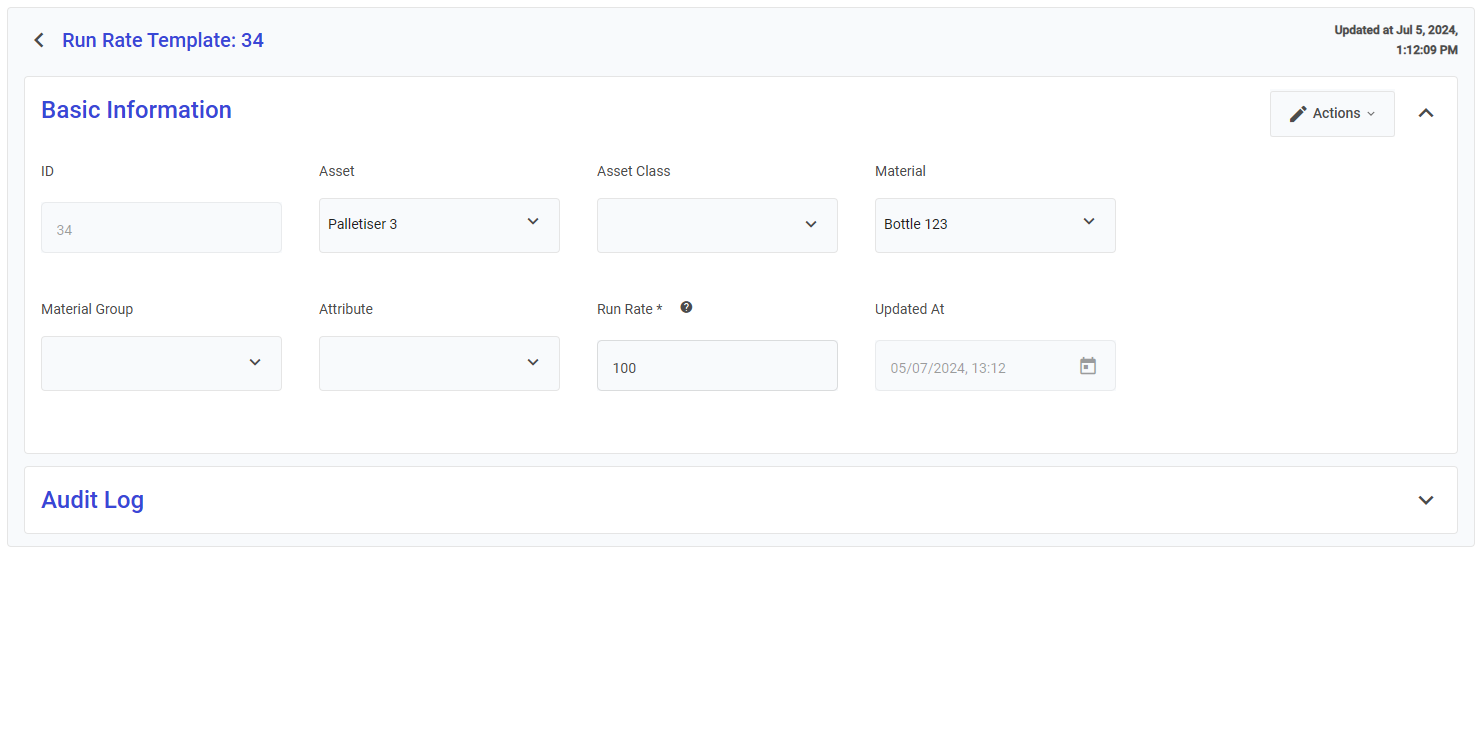Click the pencil icon in the Actions button
1483x752 pixels.
(1298, 114)
